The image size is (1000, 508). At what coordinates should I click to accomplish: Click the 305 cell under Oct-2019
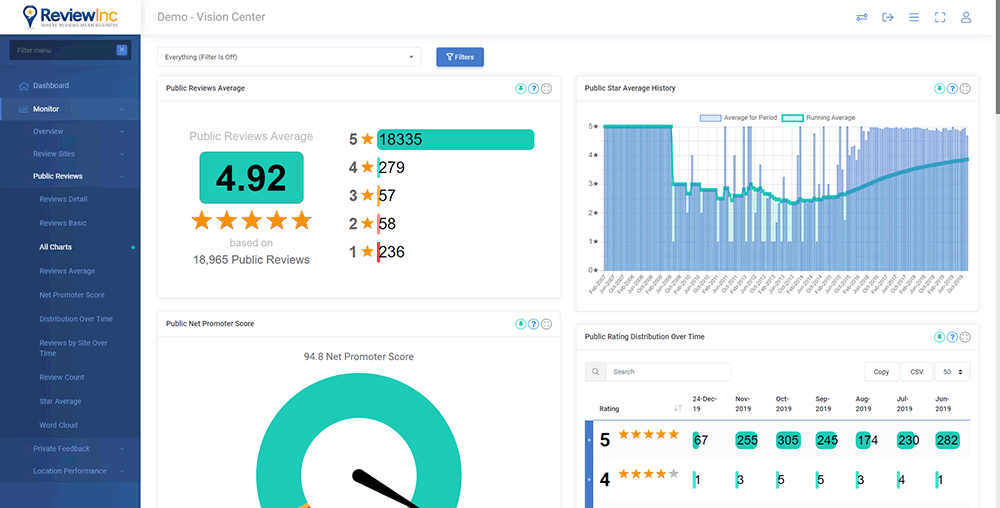(788, 440)
